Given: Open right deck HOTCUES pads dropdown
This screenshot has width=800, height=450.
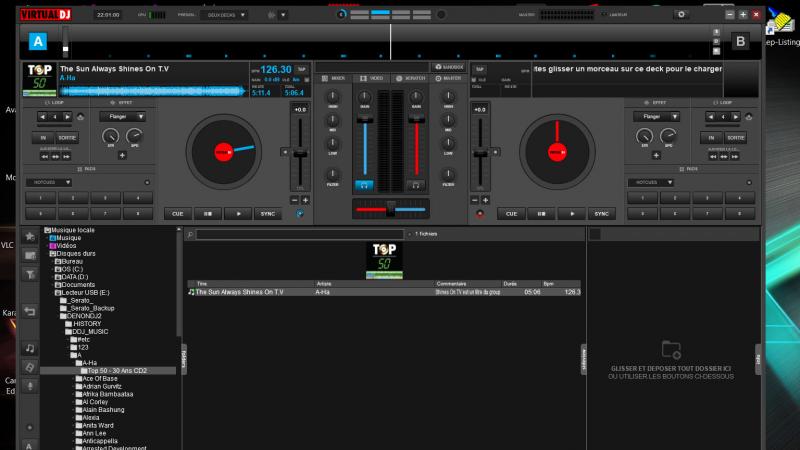Looking at the screenshot, I should pyautogui.click(x=651, y=182).
